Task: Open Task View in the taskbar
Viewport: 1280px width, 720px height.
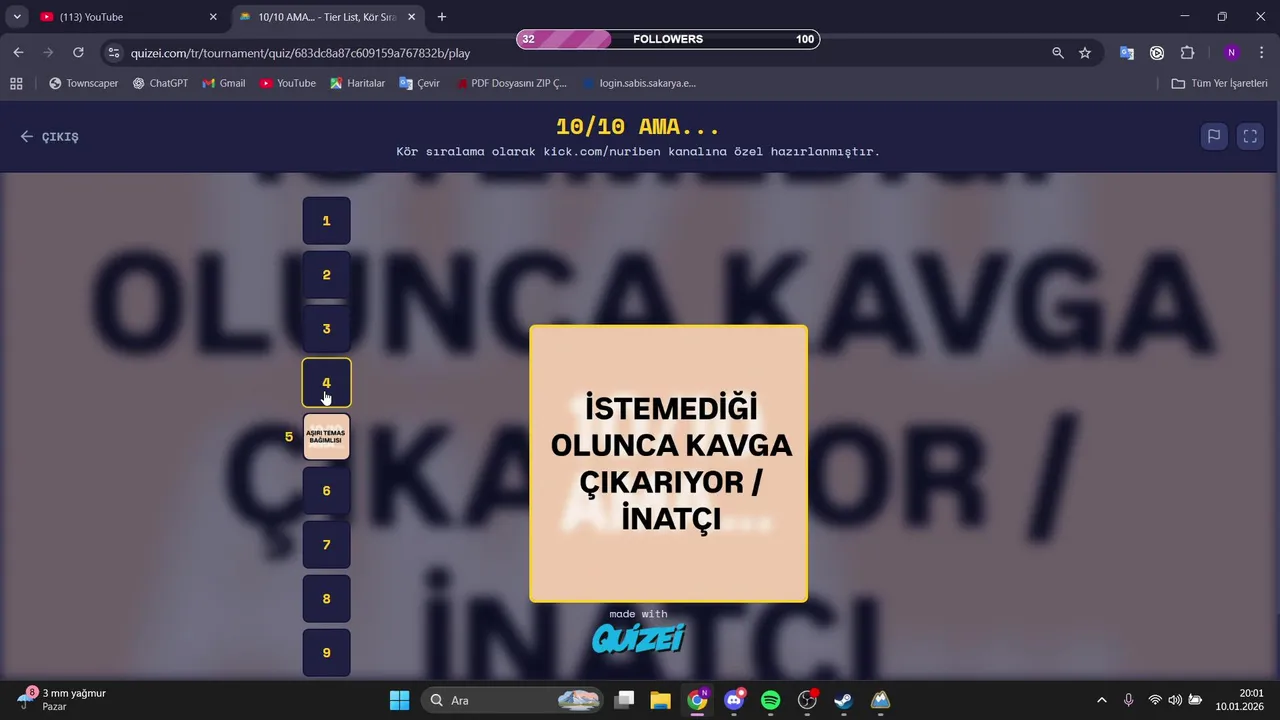Action: pyautogui.click(x=624, y=700)
